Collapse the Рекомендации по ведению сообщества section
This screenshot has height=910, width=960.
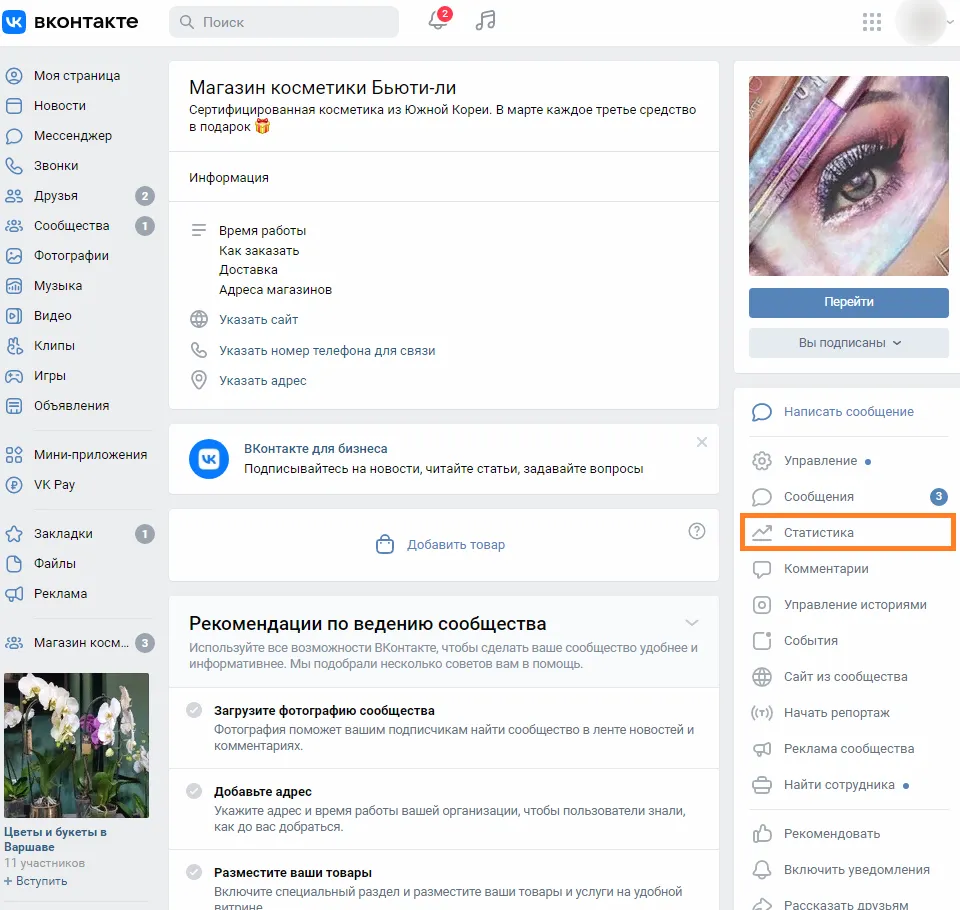coord(692,623)
